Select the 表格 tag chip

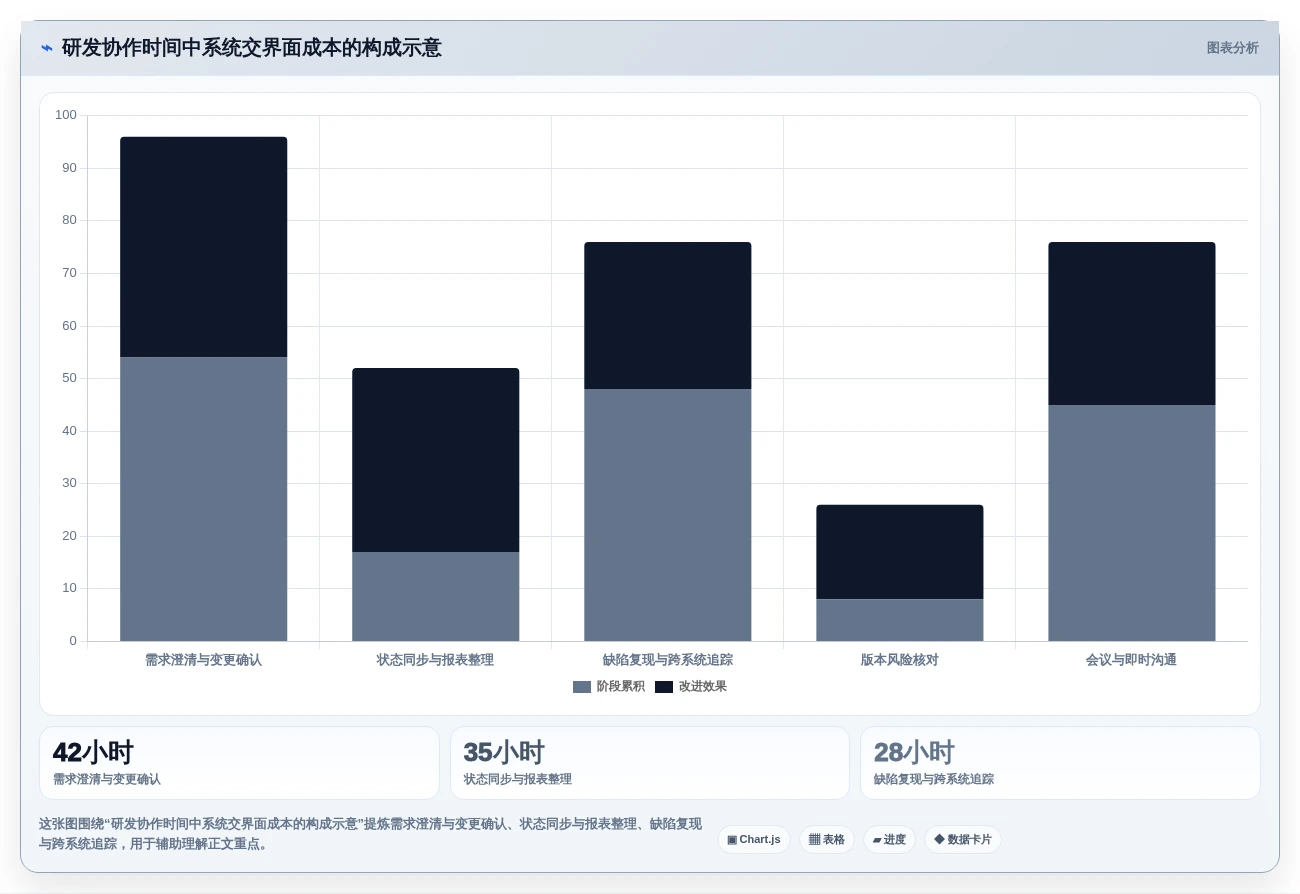[827, 840]
